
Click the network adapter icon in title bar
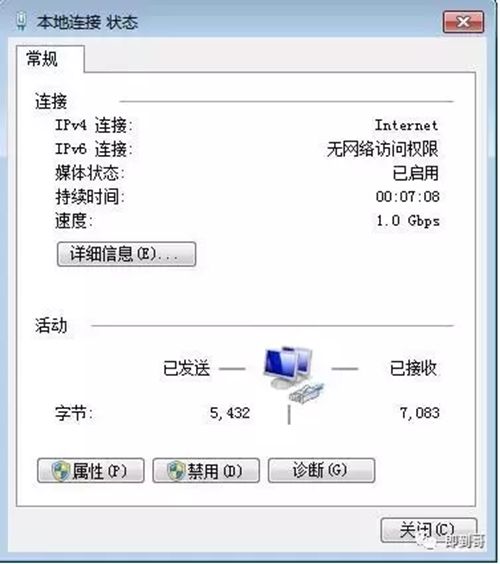[x=22, y=22]
